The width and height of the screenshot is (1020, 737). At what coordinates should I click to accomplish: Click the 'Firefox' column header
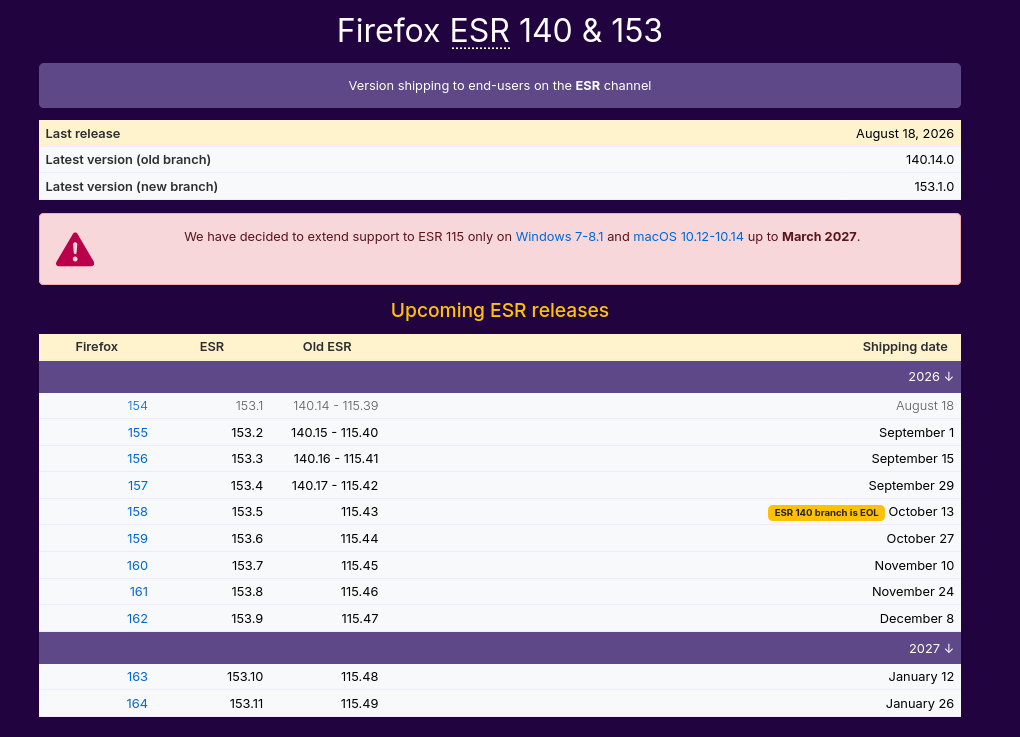(96, 347)
